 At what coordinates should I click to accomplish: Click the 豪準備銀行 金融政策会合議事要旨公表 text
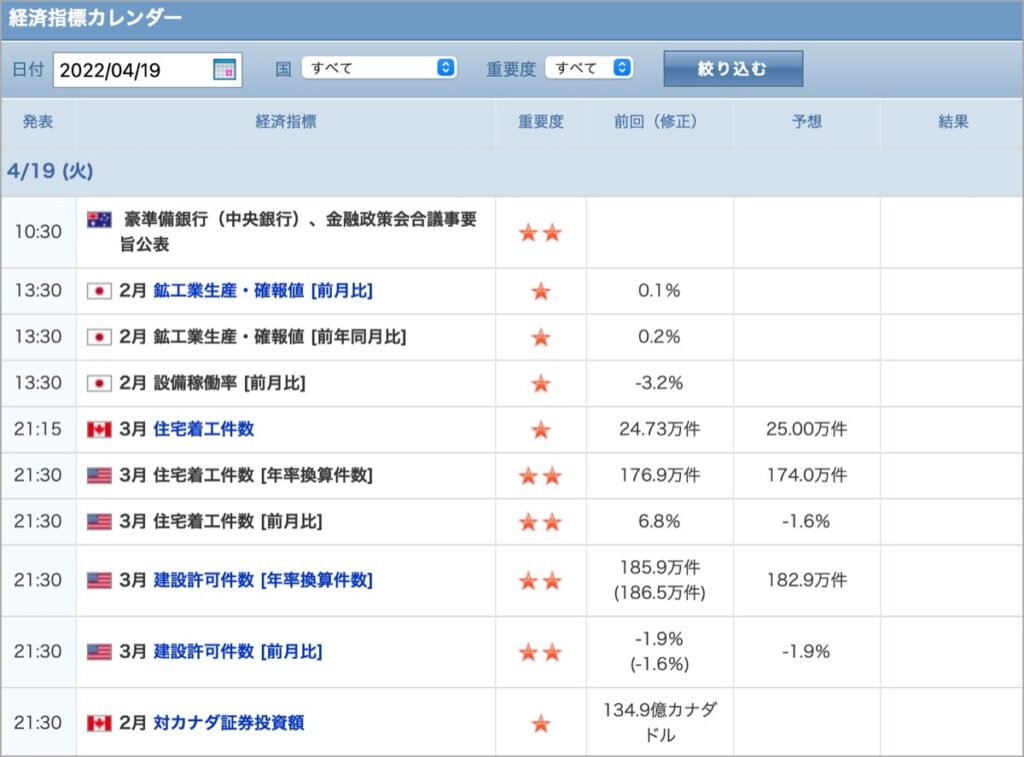298,232
